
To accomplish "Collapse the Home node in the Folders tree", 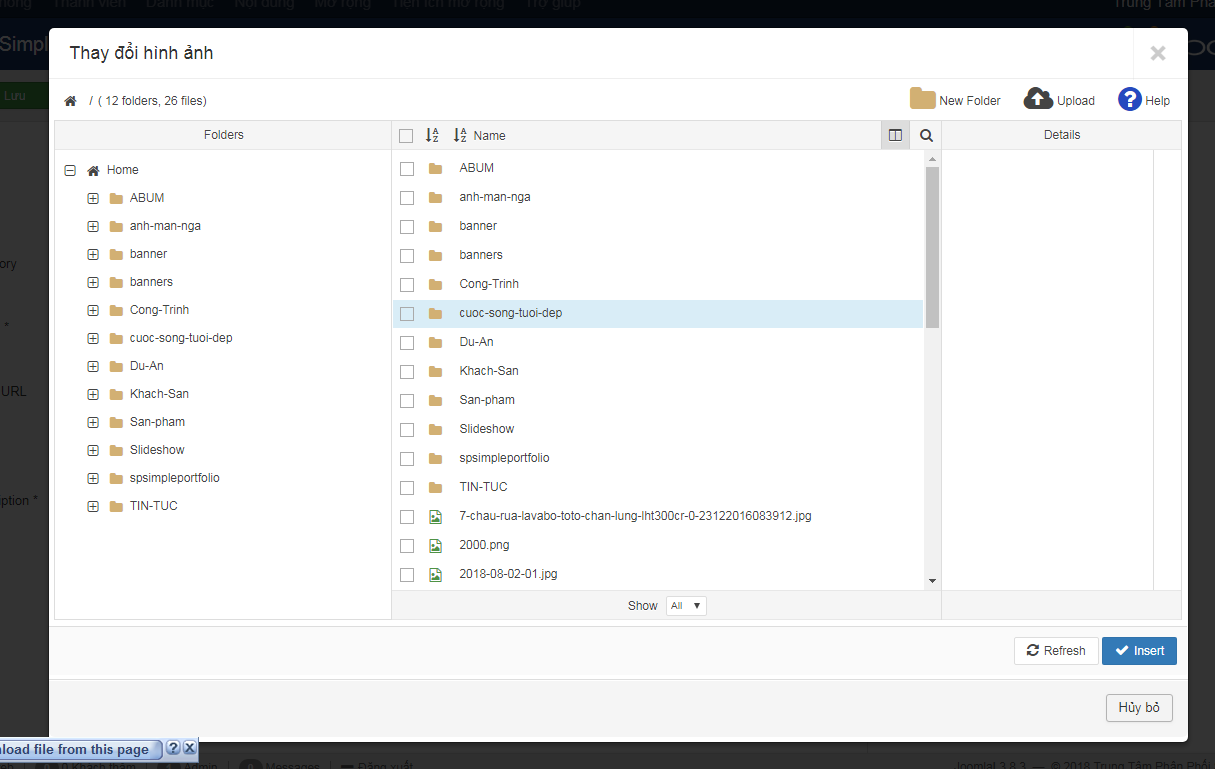I will 70,170.
